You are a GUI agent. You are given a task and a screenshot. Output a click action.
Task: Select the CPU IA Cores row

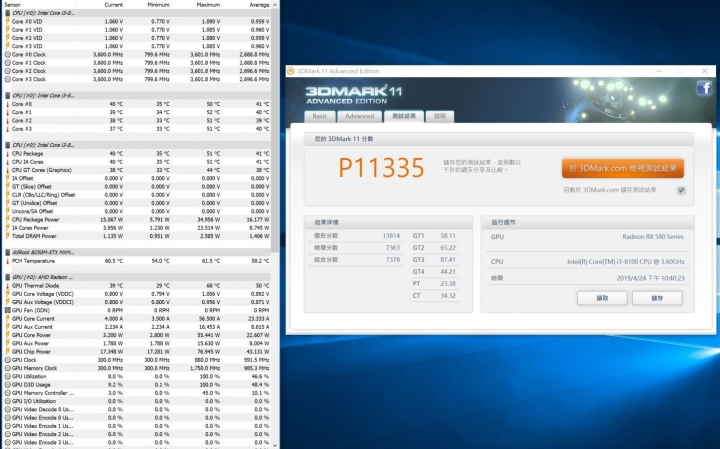pyautogui.click(x=137, y=162)
